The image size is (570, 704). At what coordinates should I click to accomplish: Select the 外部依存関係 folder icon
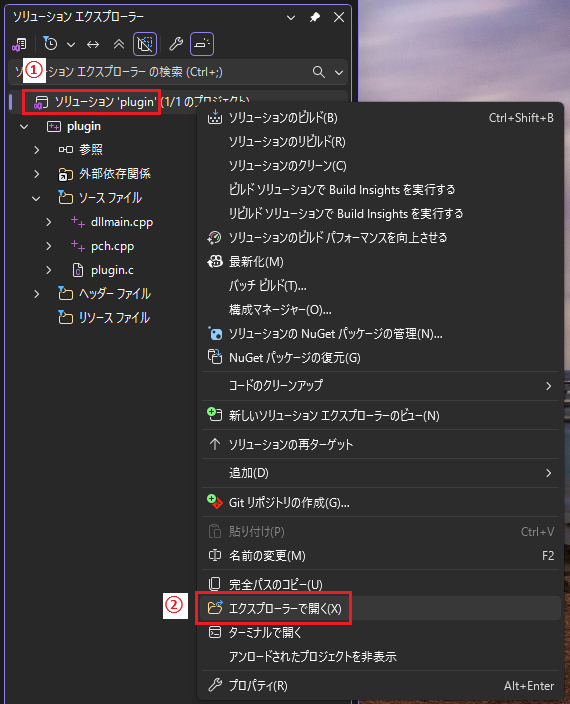66,174
